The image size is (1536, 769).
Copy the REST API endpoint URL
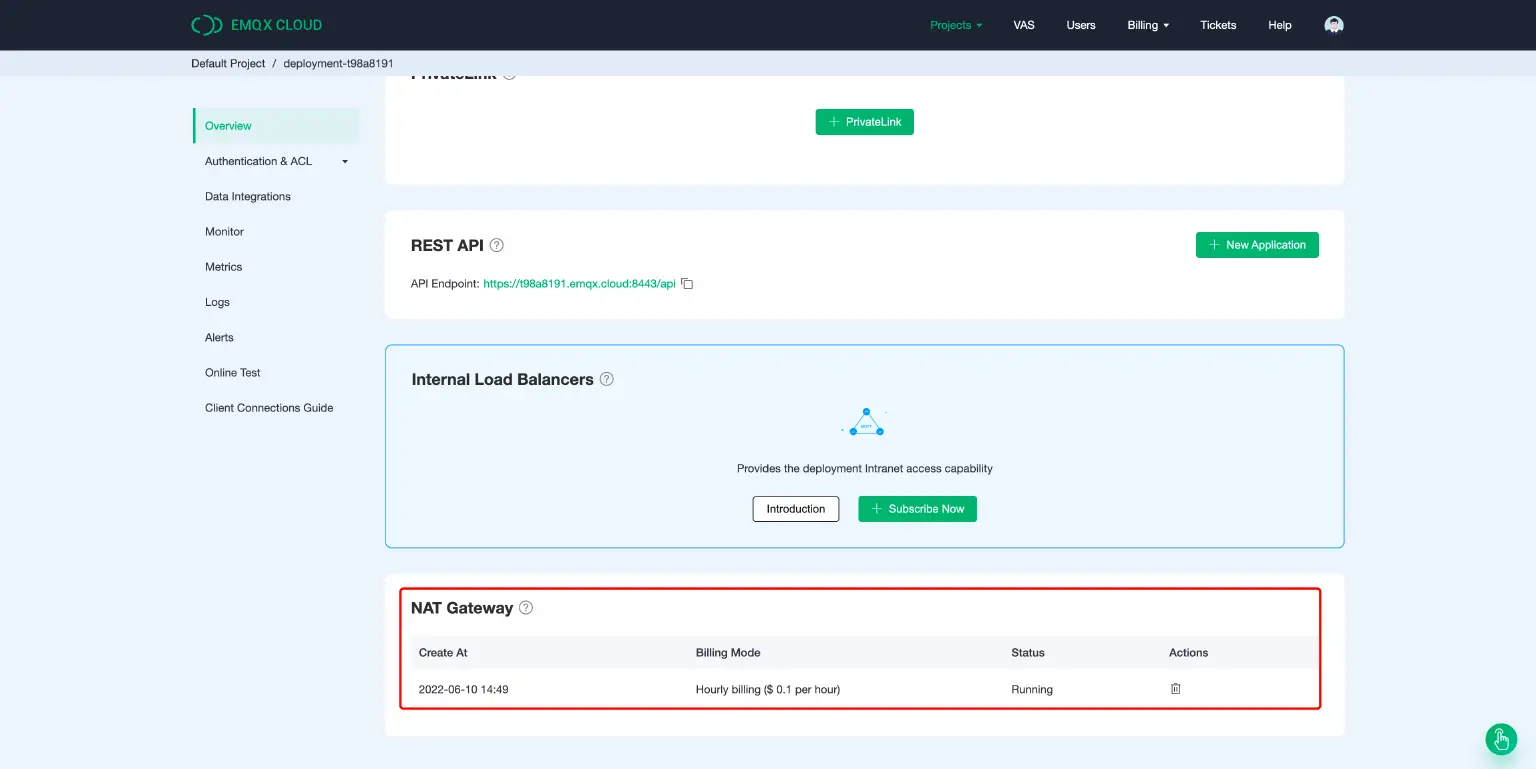coord(687,284)
